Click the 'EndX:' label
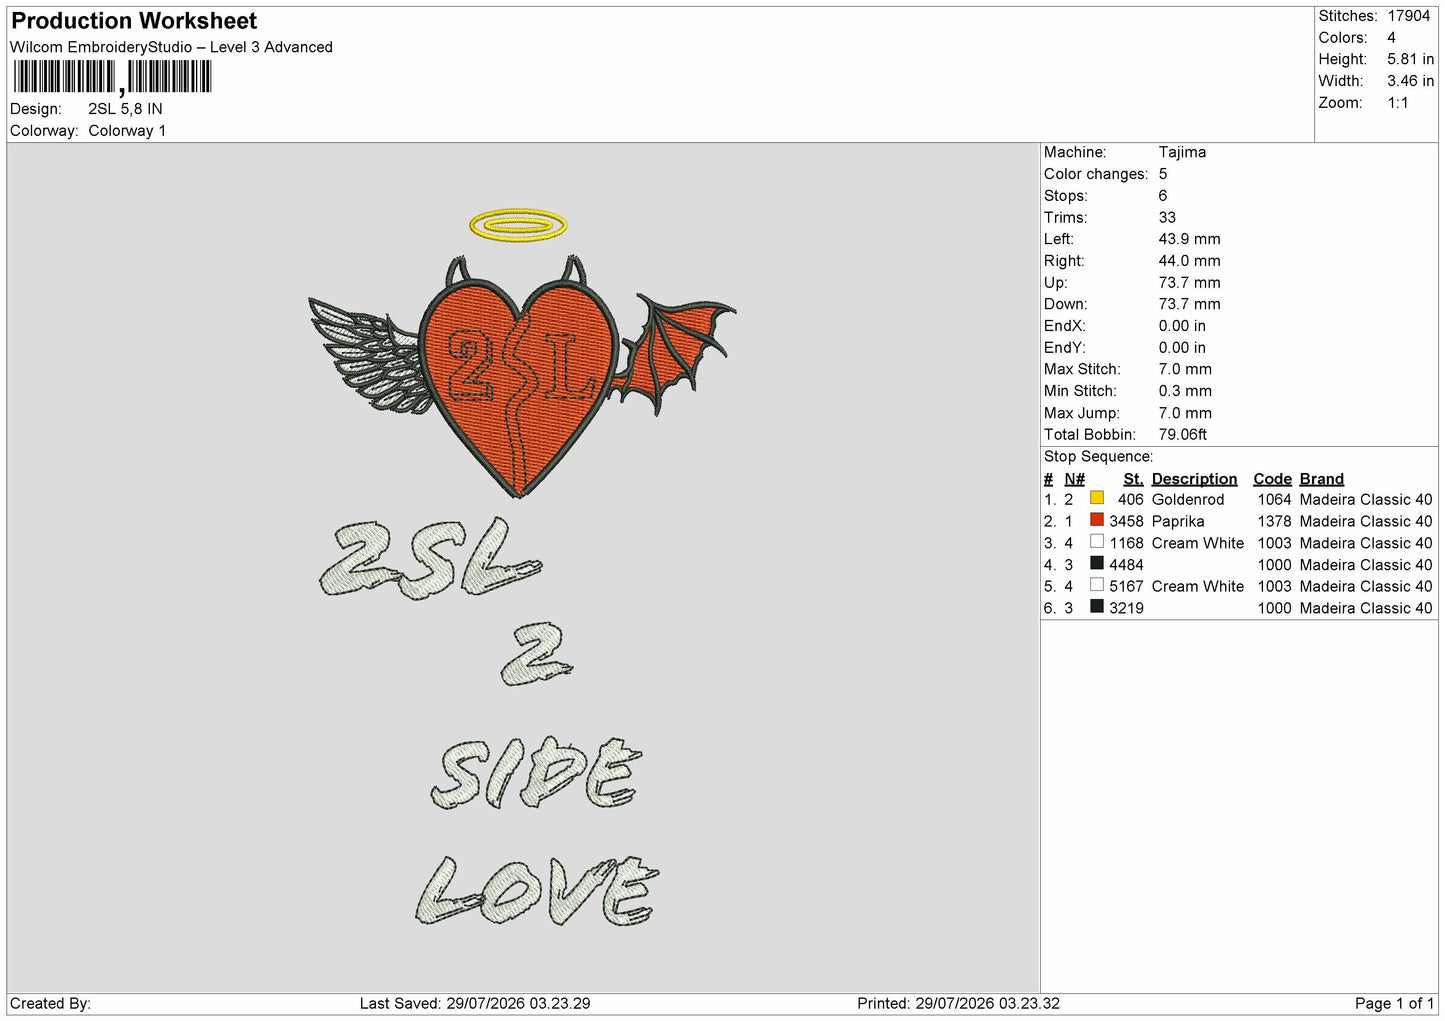Image resolution: width=1445 pixels, height=1021 pixels. coord(1064,326)
